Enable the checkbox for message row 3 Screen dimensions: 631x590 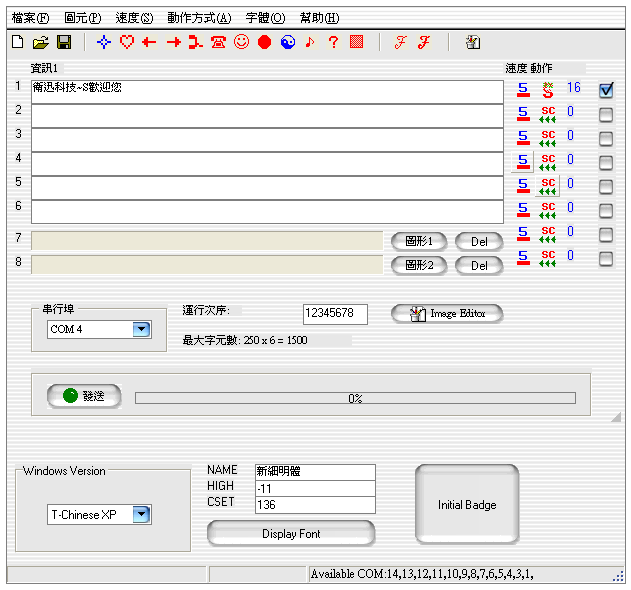606,139
